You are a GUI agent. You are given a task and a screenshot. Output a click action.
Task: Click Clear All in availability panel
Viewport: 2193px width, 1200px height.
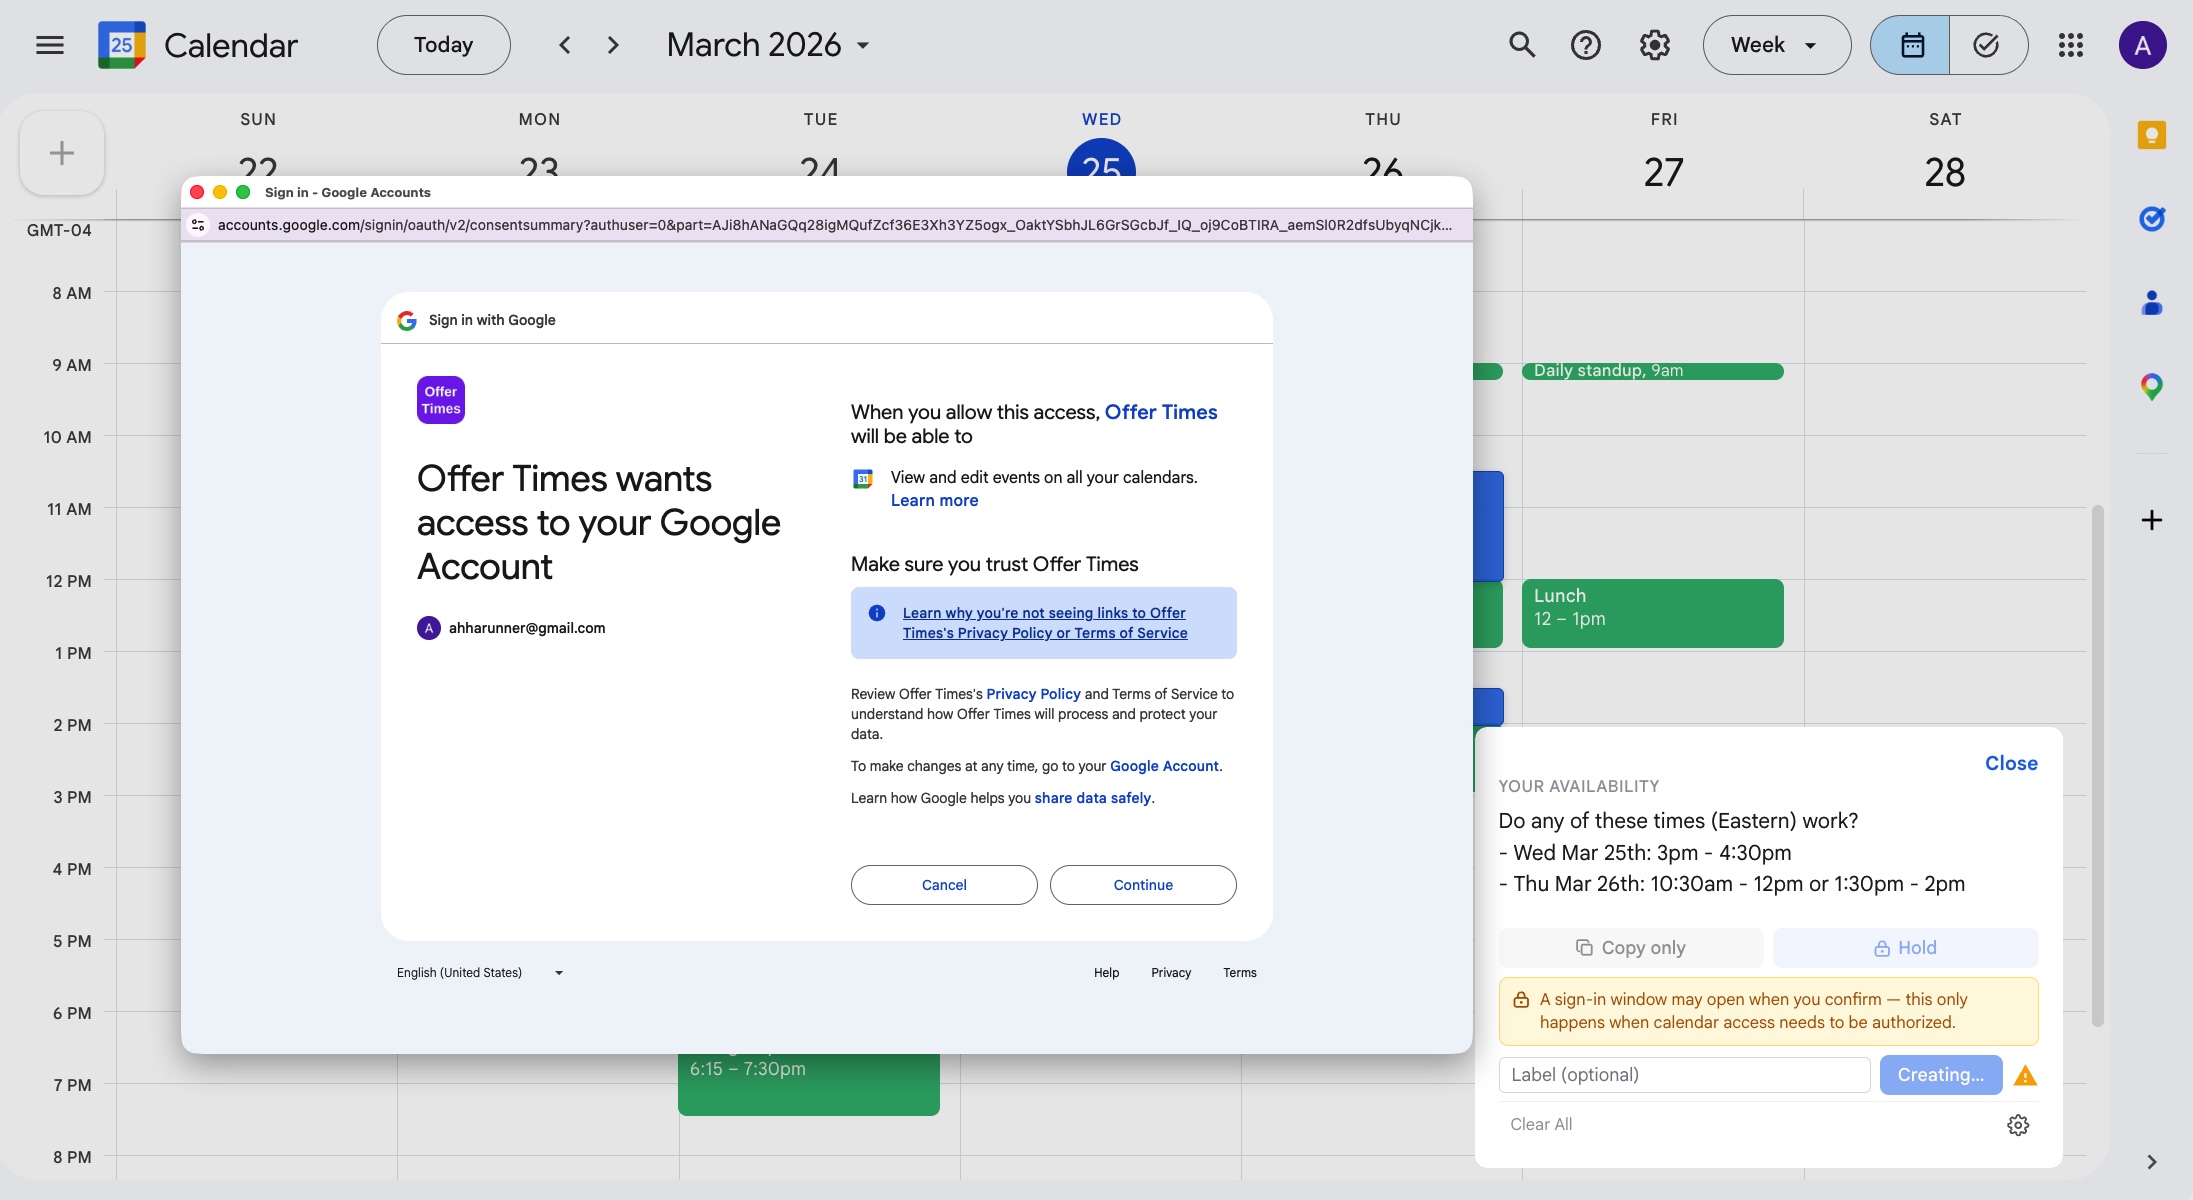[1541, 1124]
